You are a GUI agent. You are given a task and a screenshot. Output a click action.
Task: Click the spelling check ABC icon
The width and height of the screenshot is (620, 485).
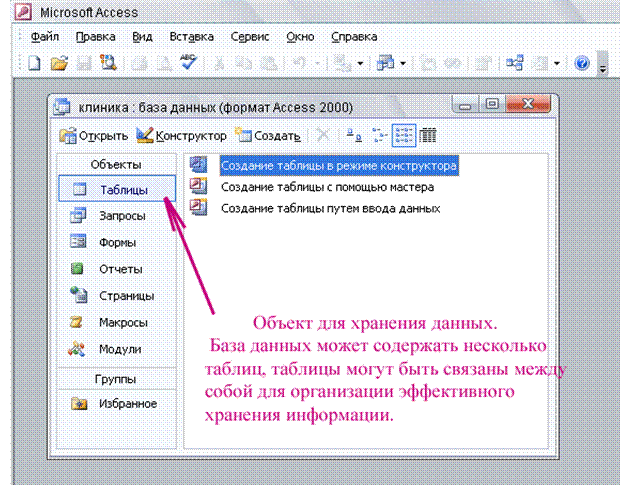click(x=187, y=63)
